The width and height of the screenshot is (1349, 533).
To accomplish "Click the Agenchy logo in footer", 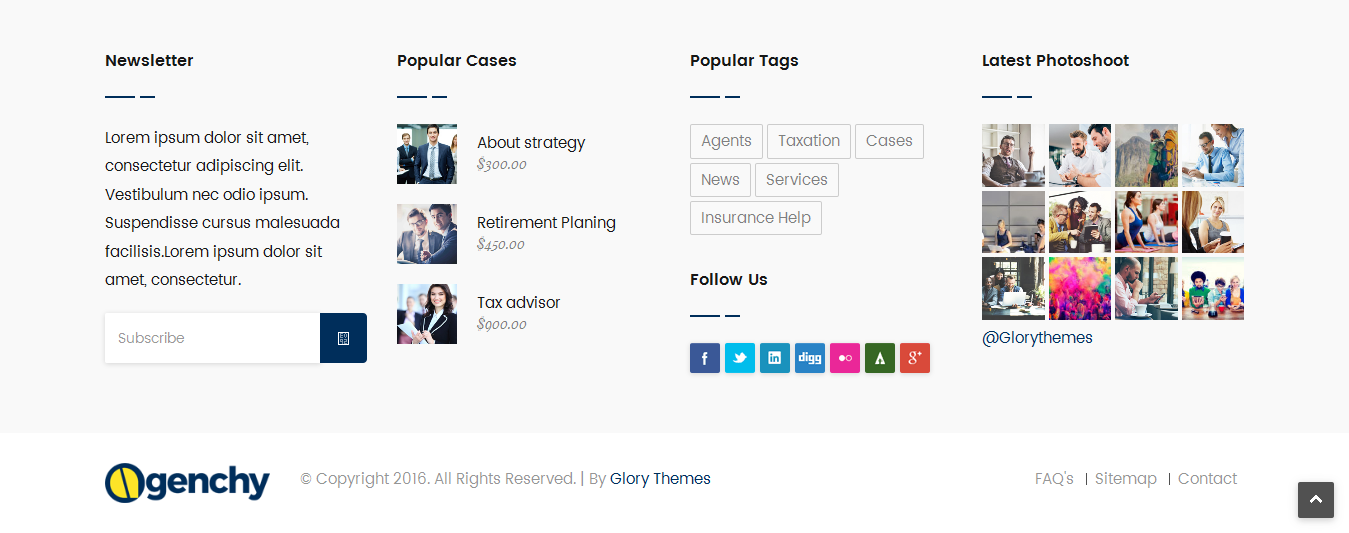I will pyautogui.click(x=187, y=482).
